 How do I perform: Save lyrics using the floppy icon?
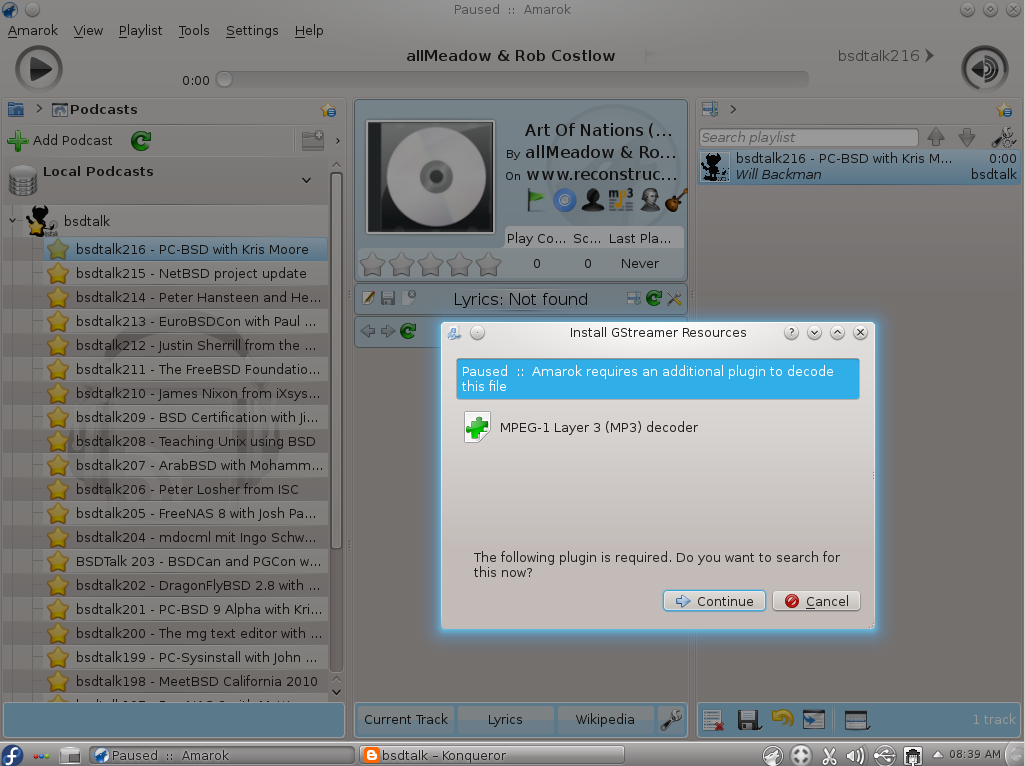pos(388,299)
